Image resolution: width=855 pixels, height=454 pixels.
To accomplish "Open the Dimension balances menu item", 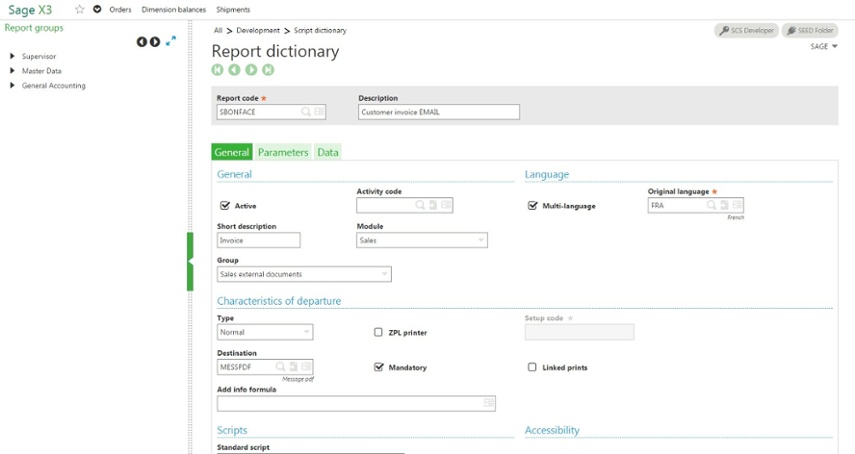I will tap(174, 9).
